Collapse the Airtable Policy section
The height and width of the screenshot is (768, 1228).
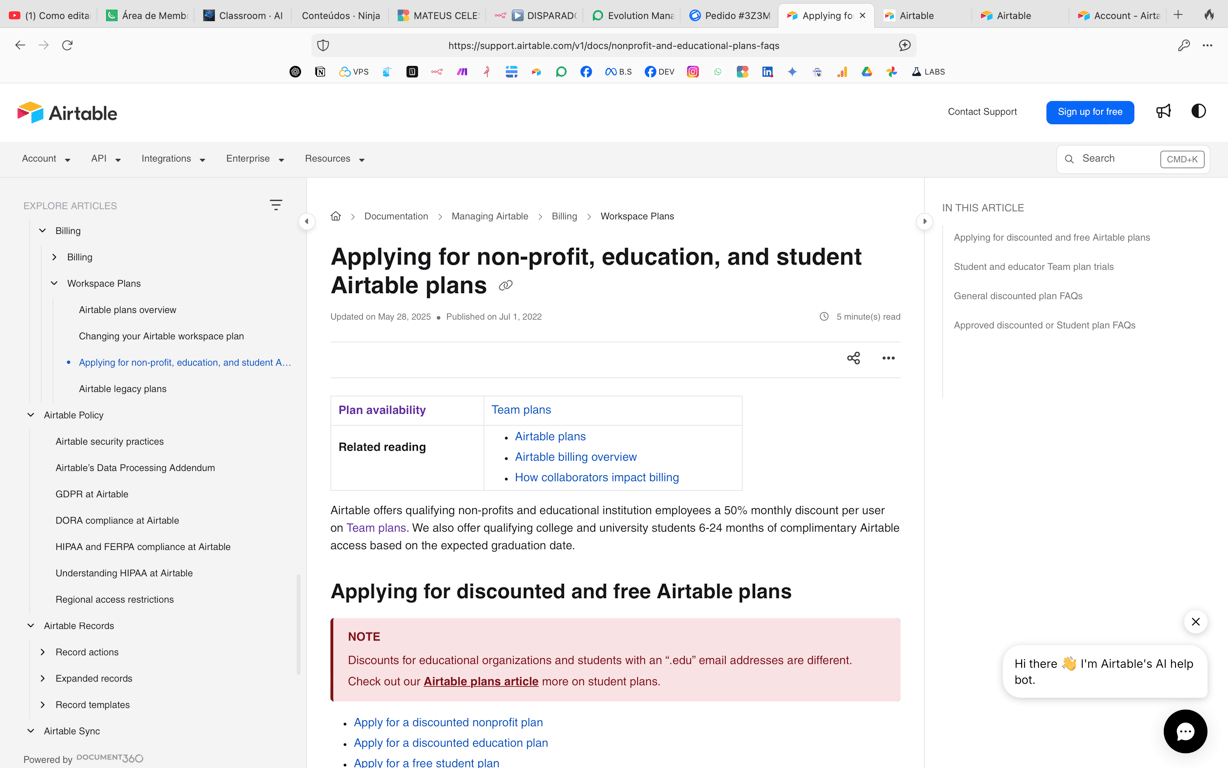31,415
